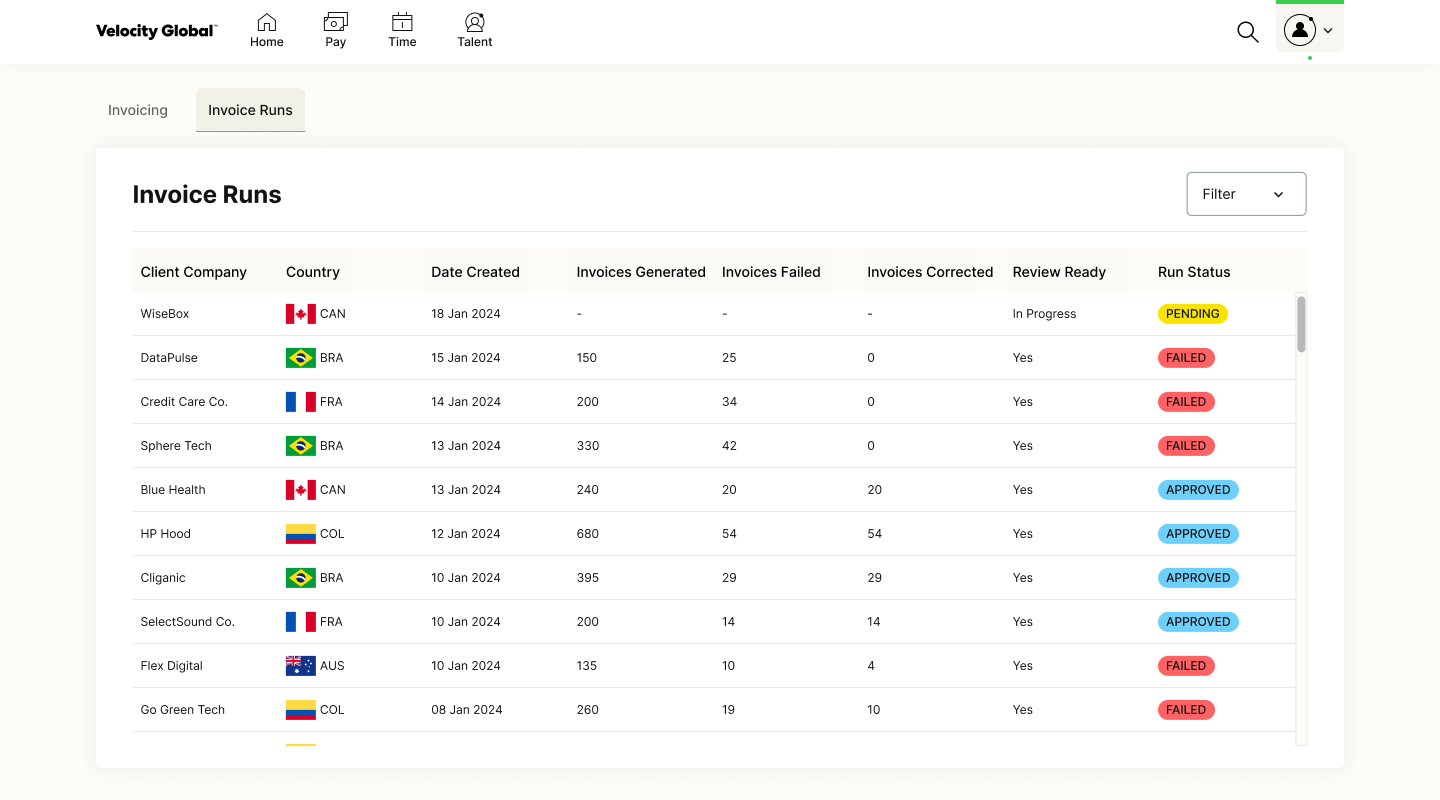Screen dimensions: 1440x800
Task: Click the 680 invoices generated value
Action: click(x=588, y=534)
